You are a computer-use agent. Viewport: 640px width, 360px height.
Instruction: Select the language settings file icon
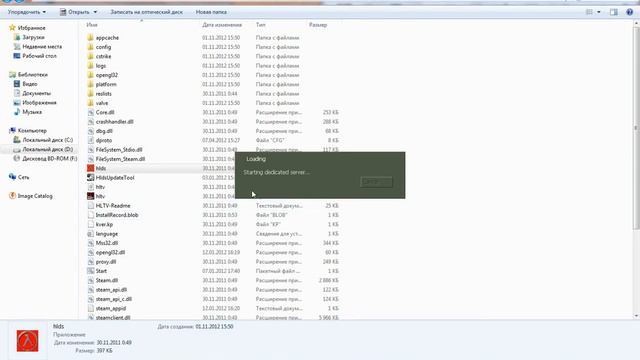[91, 234]
